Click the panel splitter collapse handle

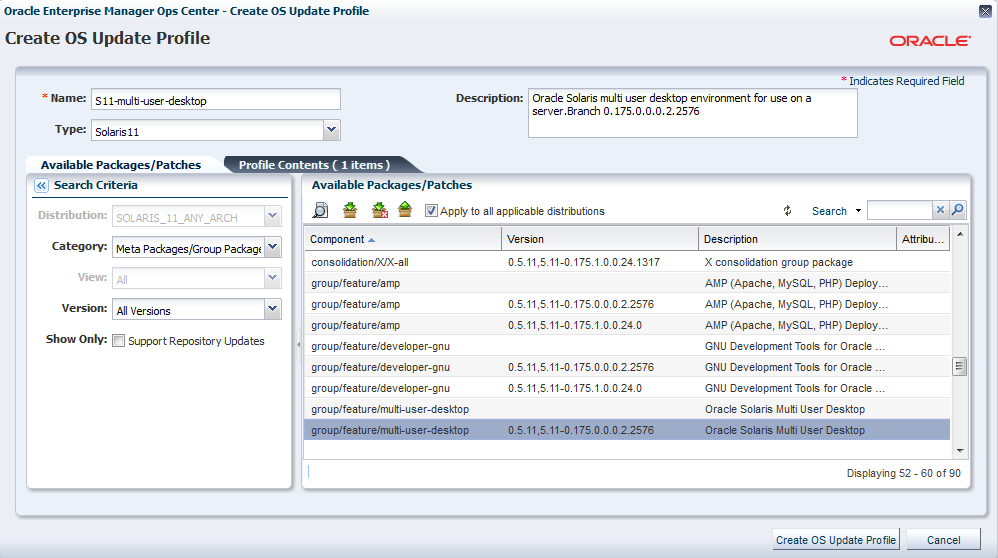pyautogui.click(x=298, y=344)
